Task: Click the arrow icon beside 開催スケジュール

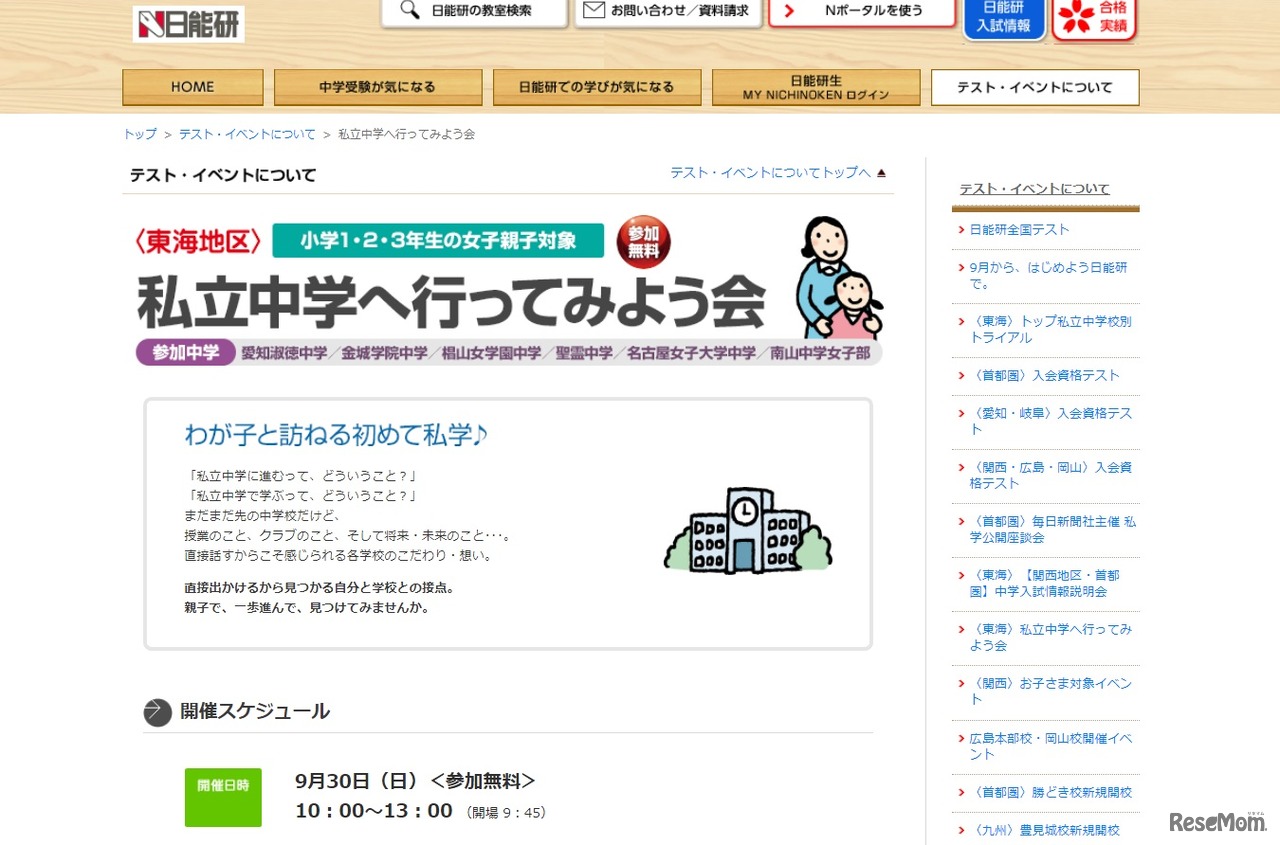Action: tap(157, 712)
